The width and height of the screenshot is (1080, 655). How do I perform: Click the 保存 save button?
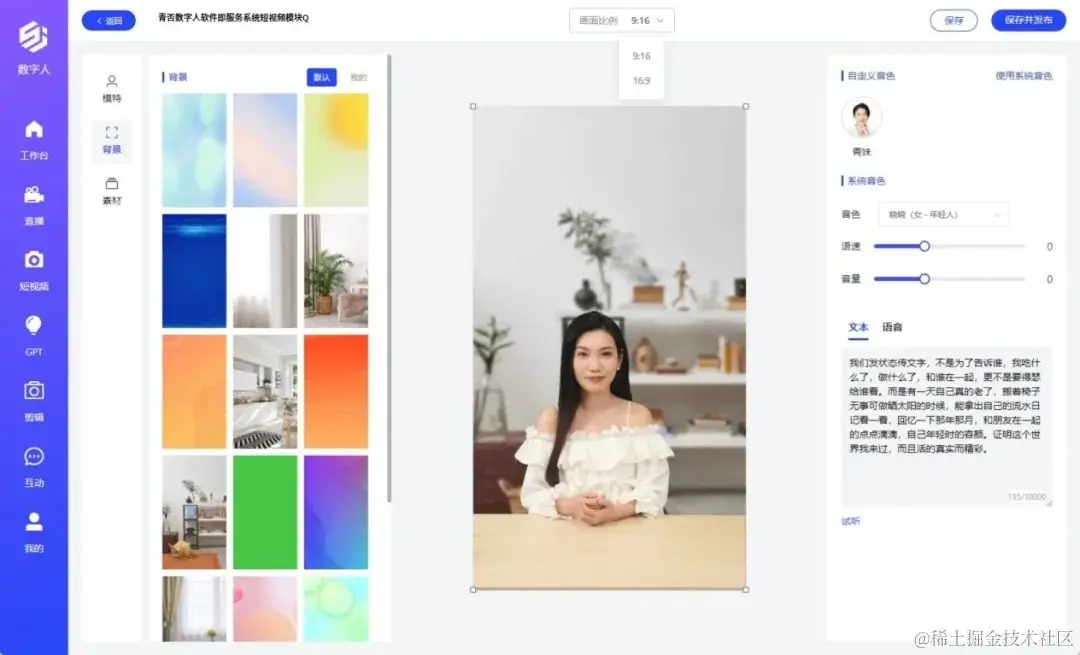953,21
